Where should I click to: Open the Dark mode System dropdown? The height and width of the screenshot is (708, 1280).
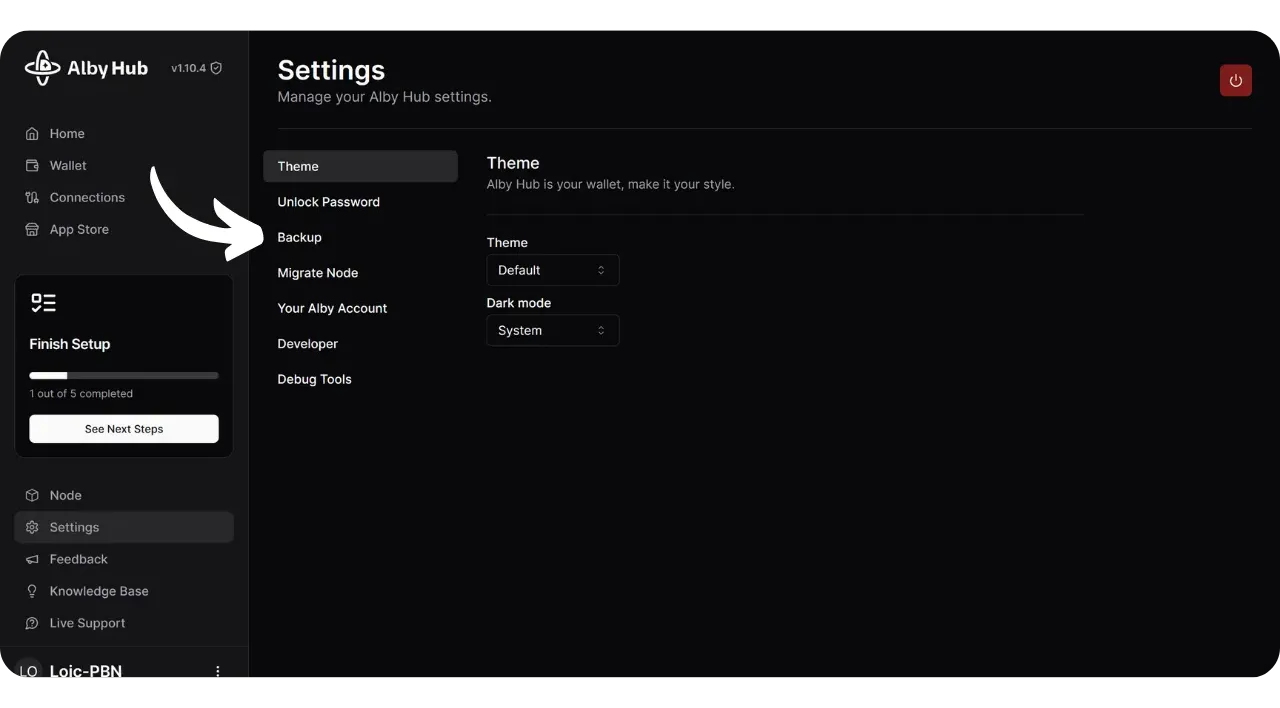[x=552, y=331]
